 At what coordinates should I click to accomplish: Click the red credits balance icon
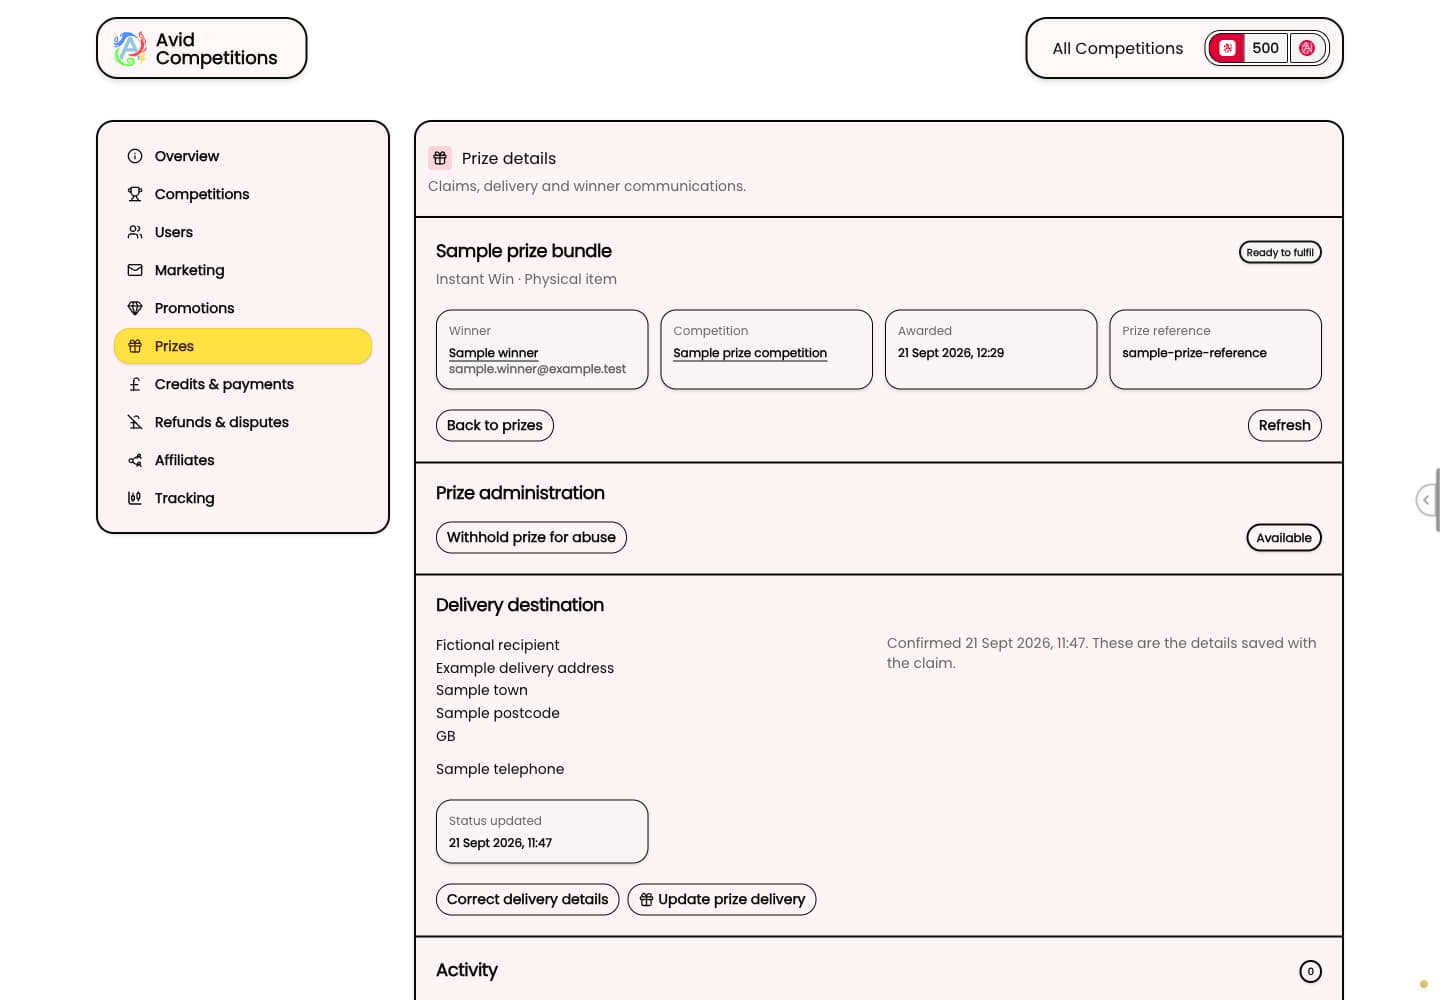(1227, 48)
